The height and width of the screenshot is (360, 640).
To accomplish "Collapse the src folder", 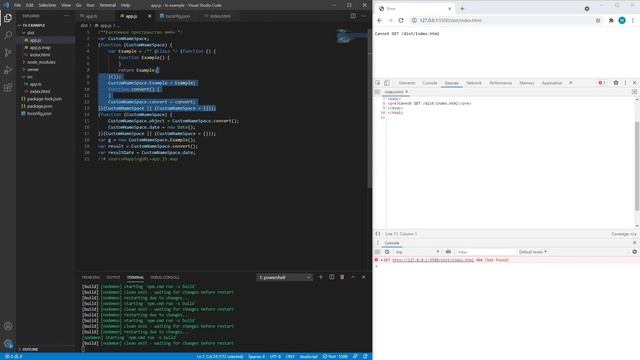I will pyautogui.click(x=28, y=77).
